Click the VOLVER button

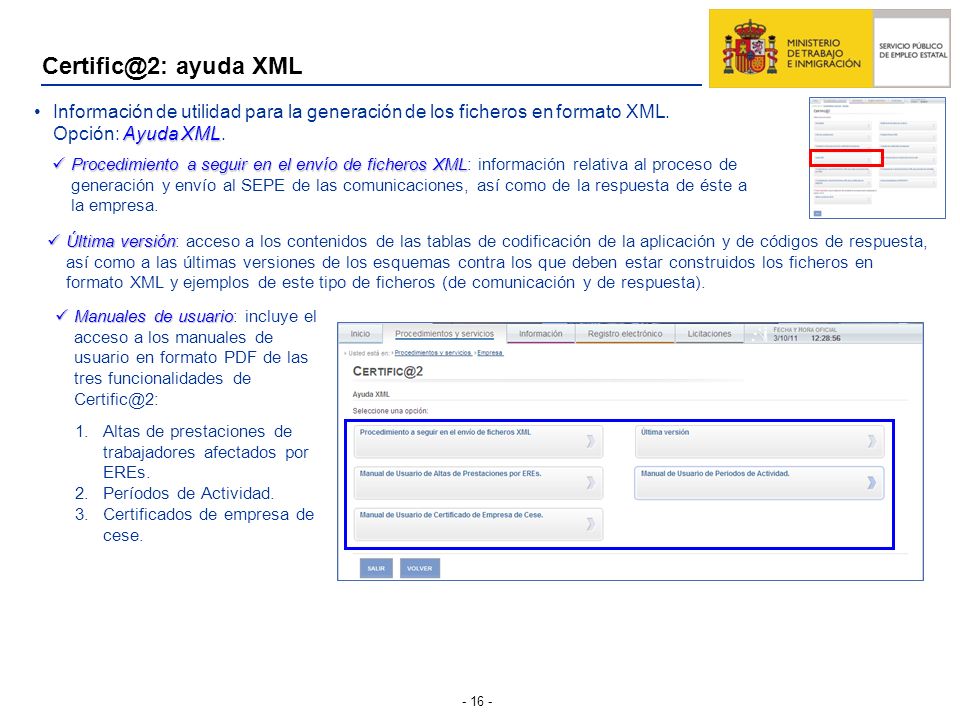419,568
